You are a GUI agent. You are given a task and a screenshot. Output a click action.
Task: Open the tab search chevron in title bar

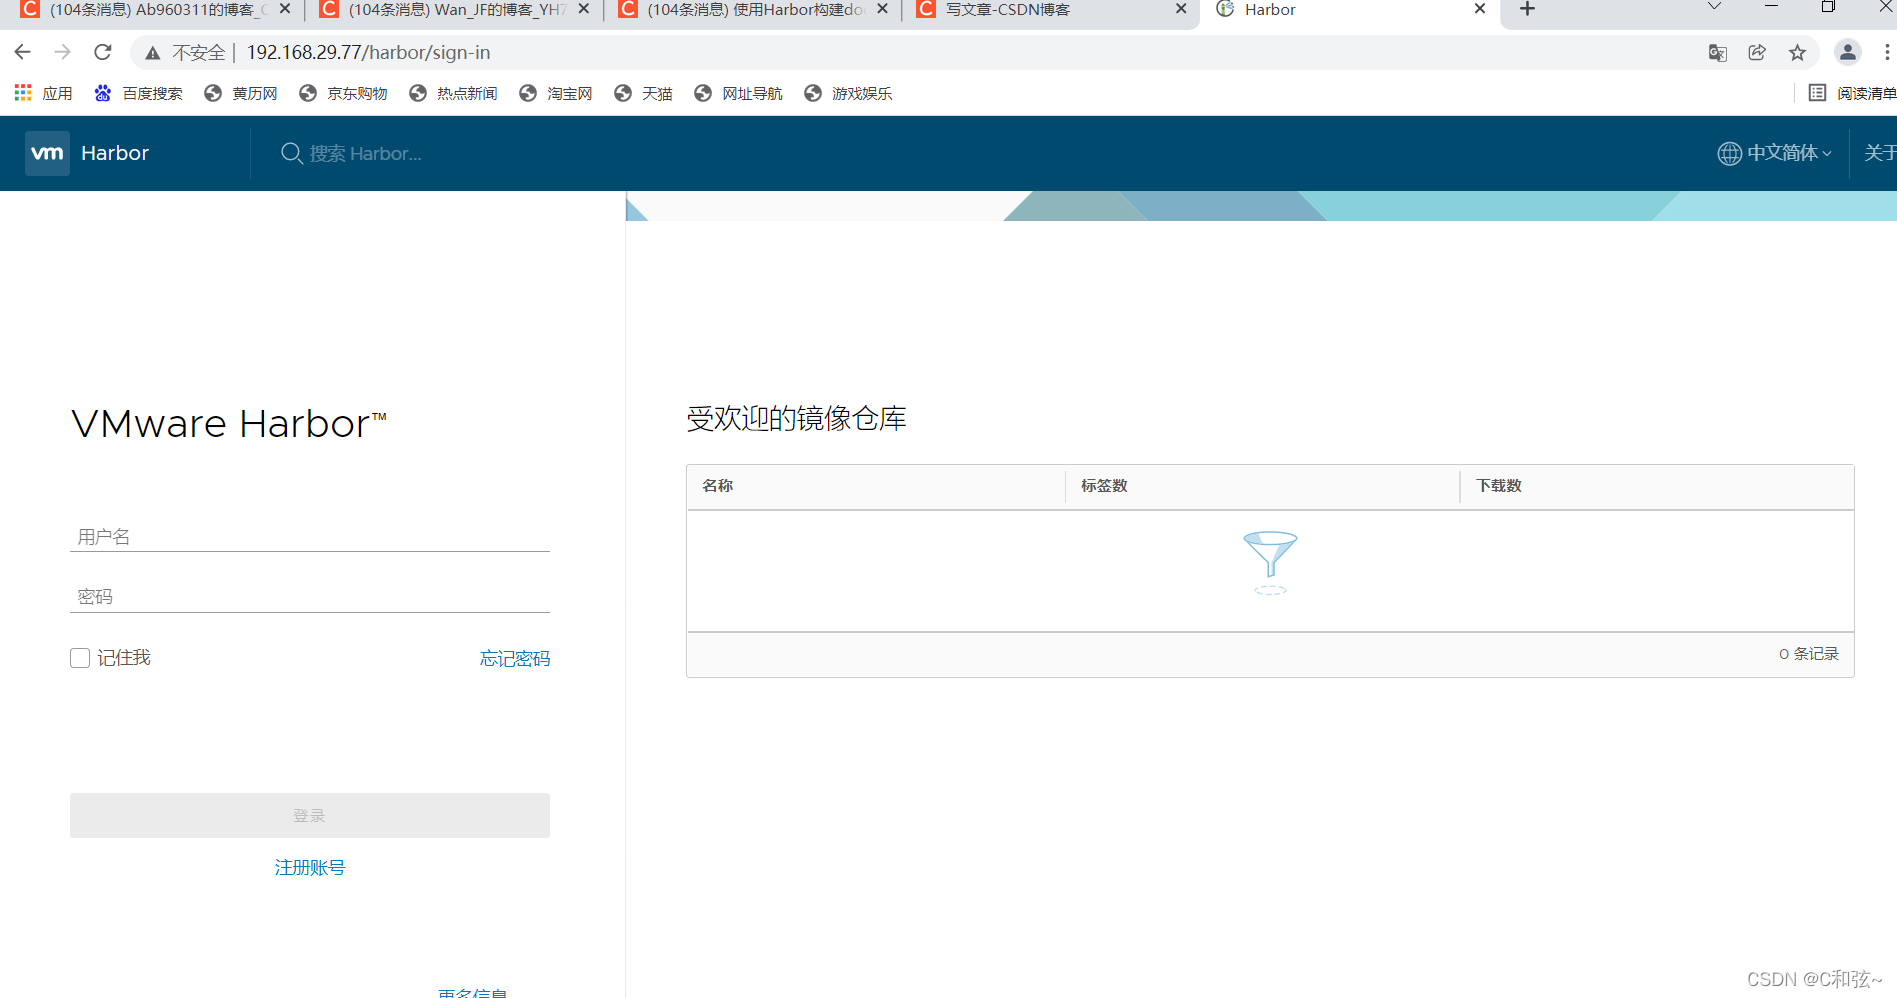click(x=1714, y=8)
